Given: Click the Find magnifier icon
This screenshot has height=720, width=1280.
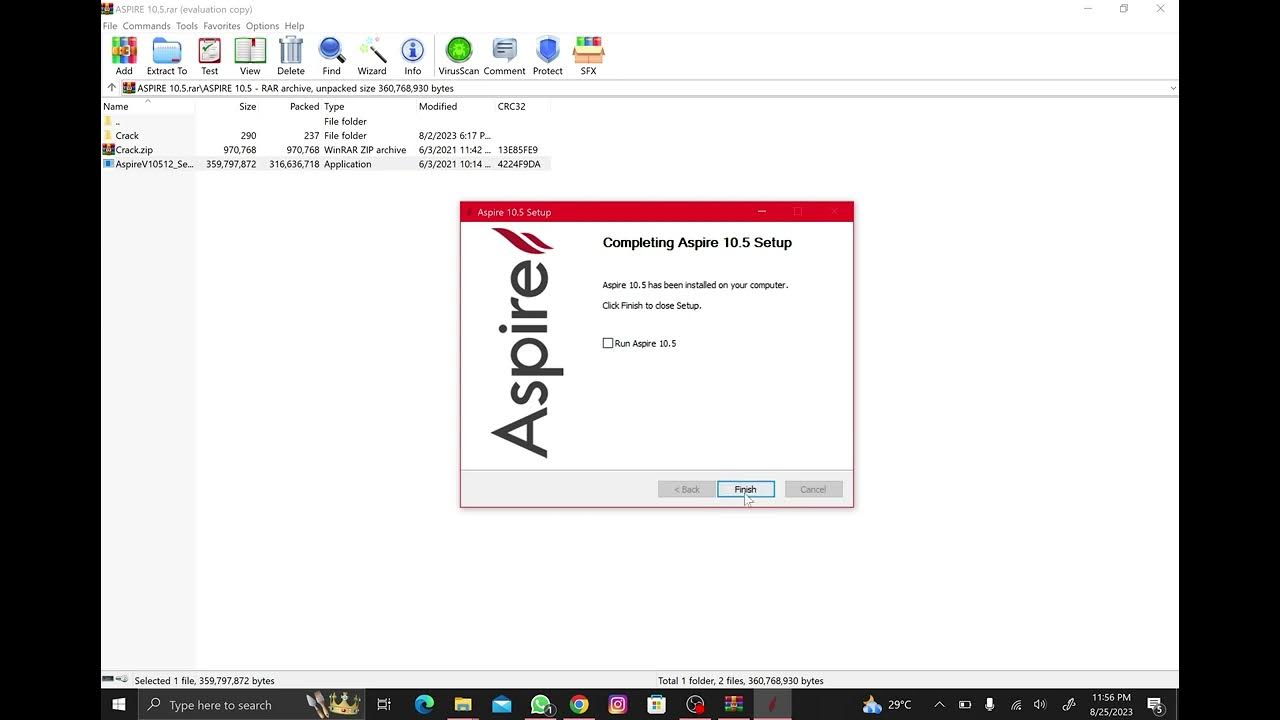Looking at the screenshot, I should click(x=331, y=56).
